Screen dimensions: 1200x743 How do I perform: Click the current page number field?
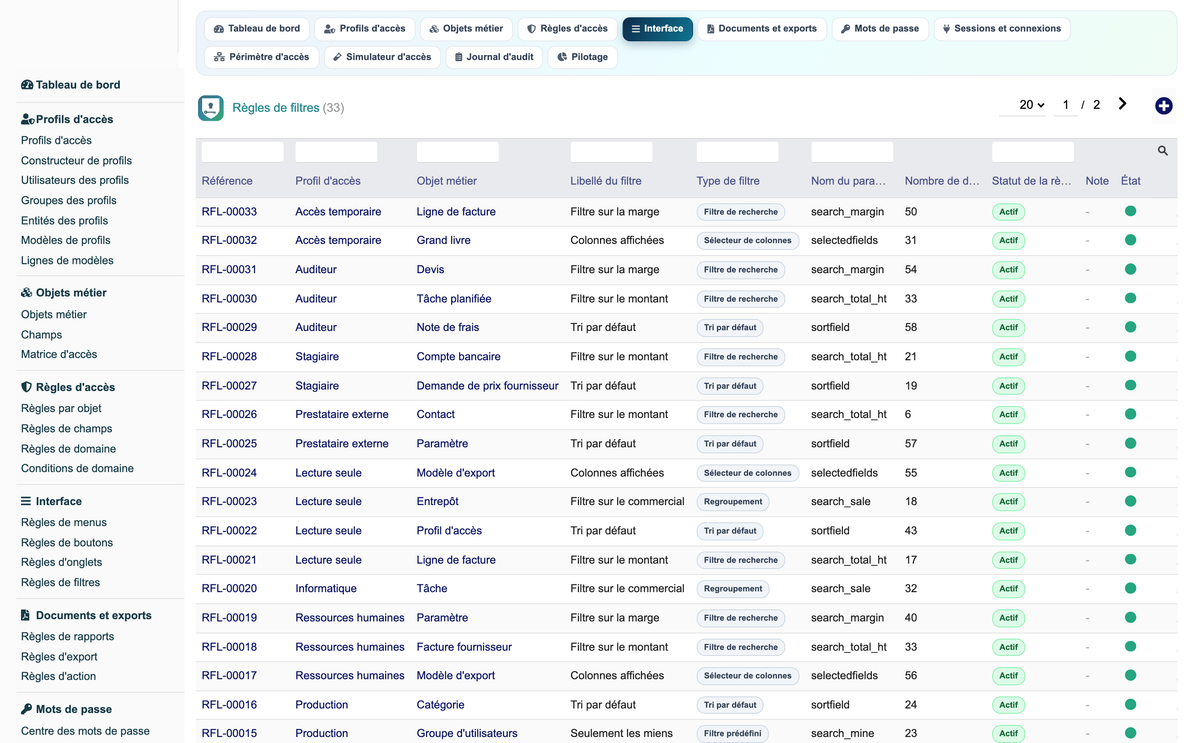1066,105
